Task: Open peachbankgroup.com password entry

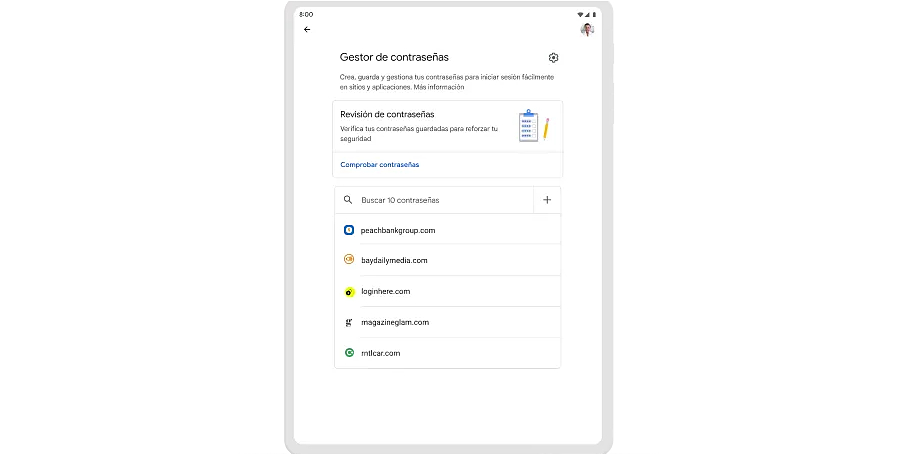Action: click(448, 230)
